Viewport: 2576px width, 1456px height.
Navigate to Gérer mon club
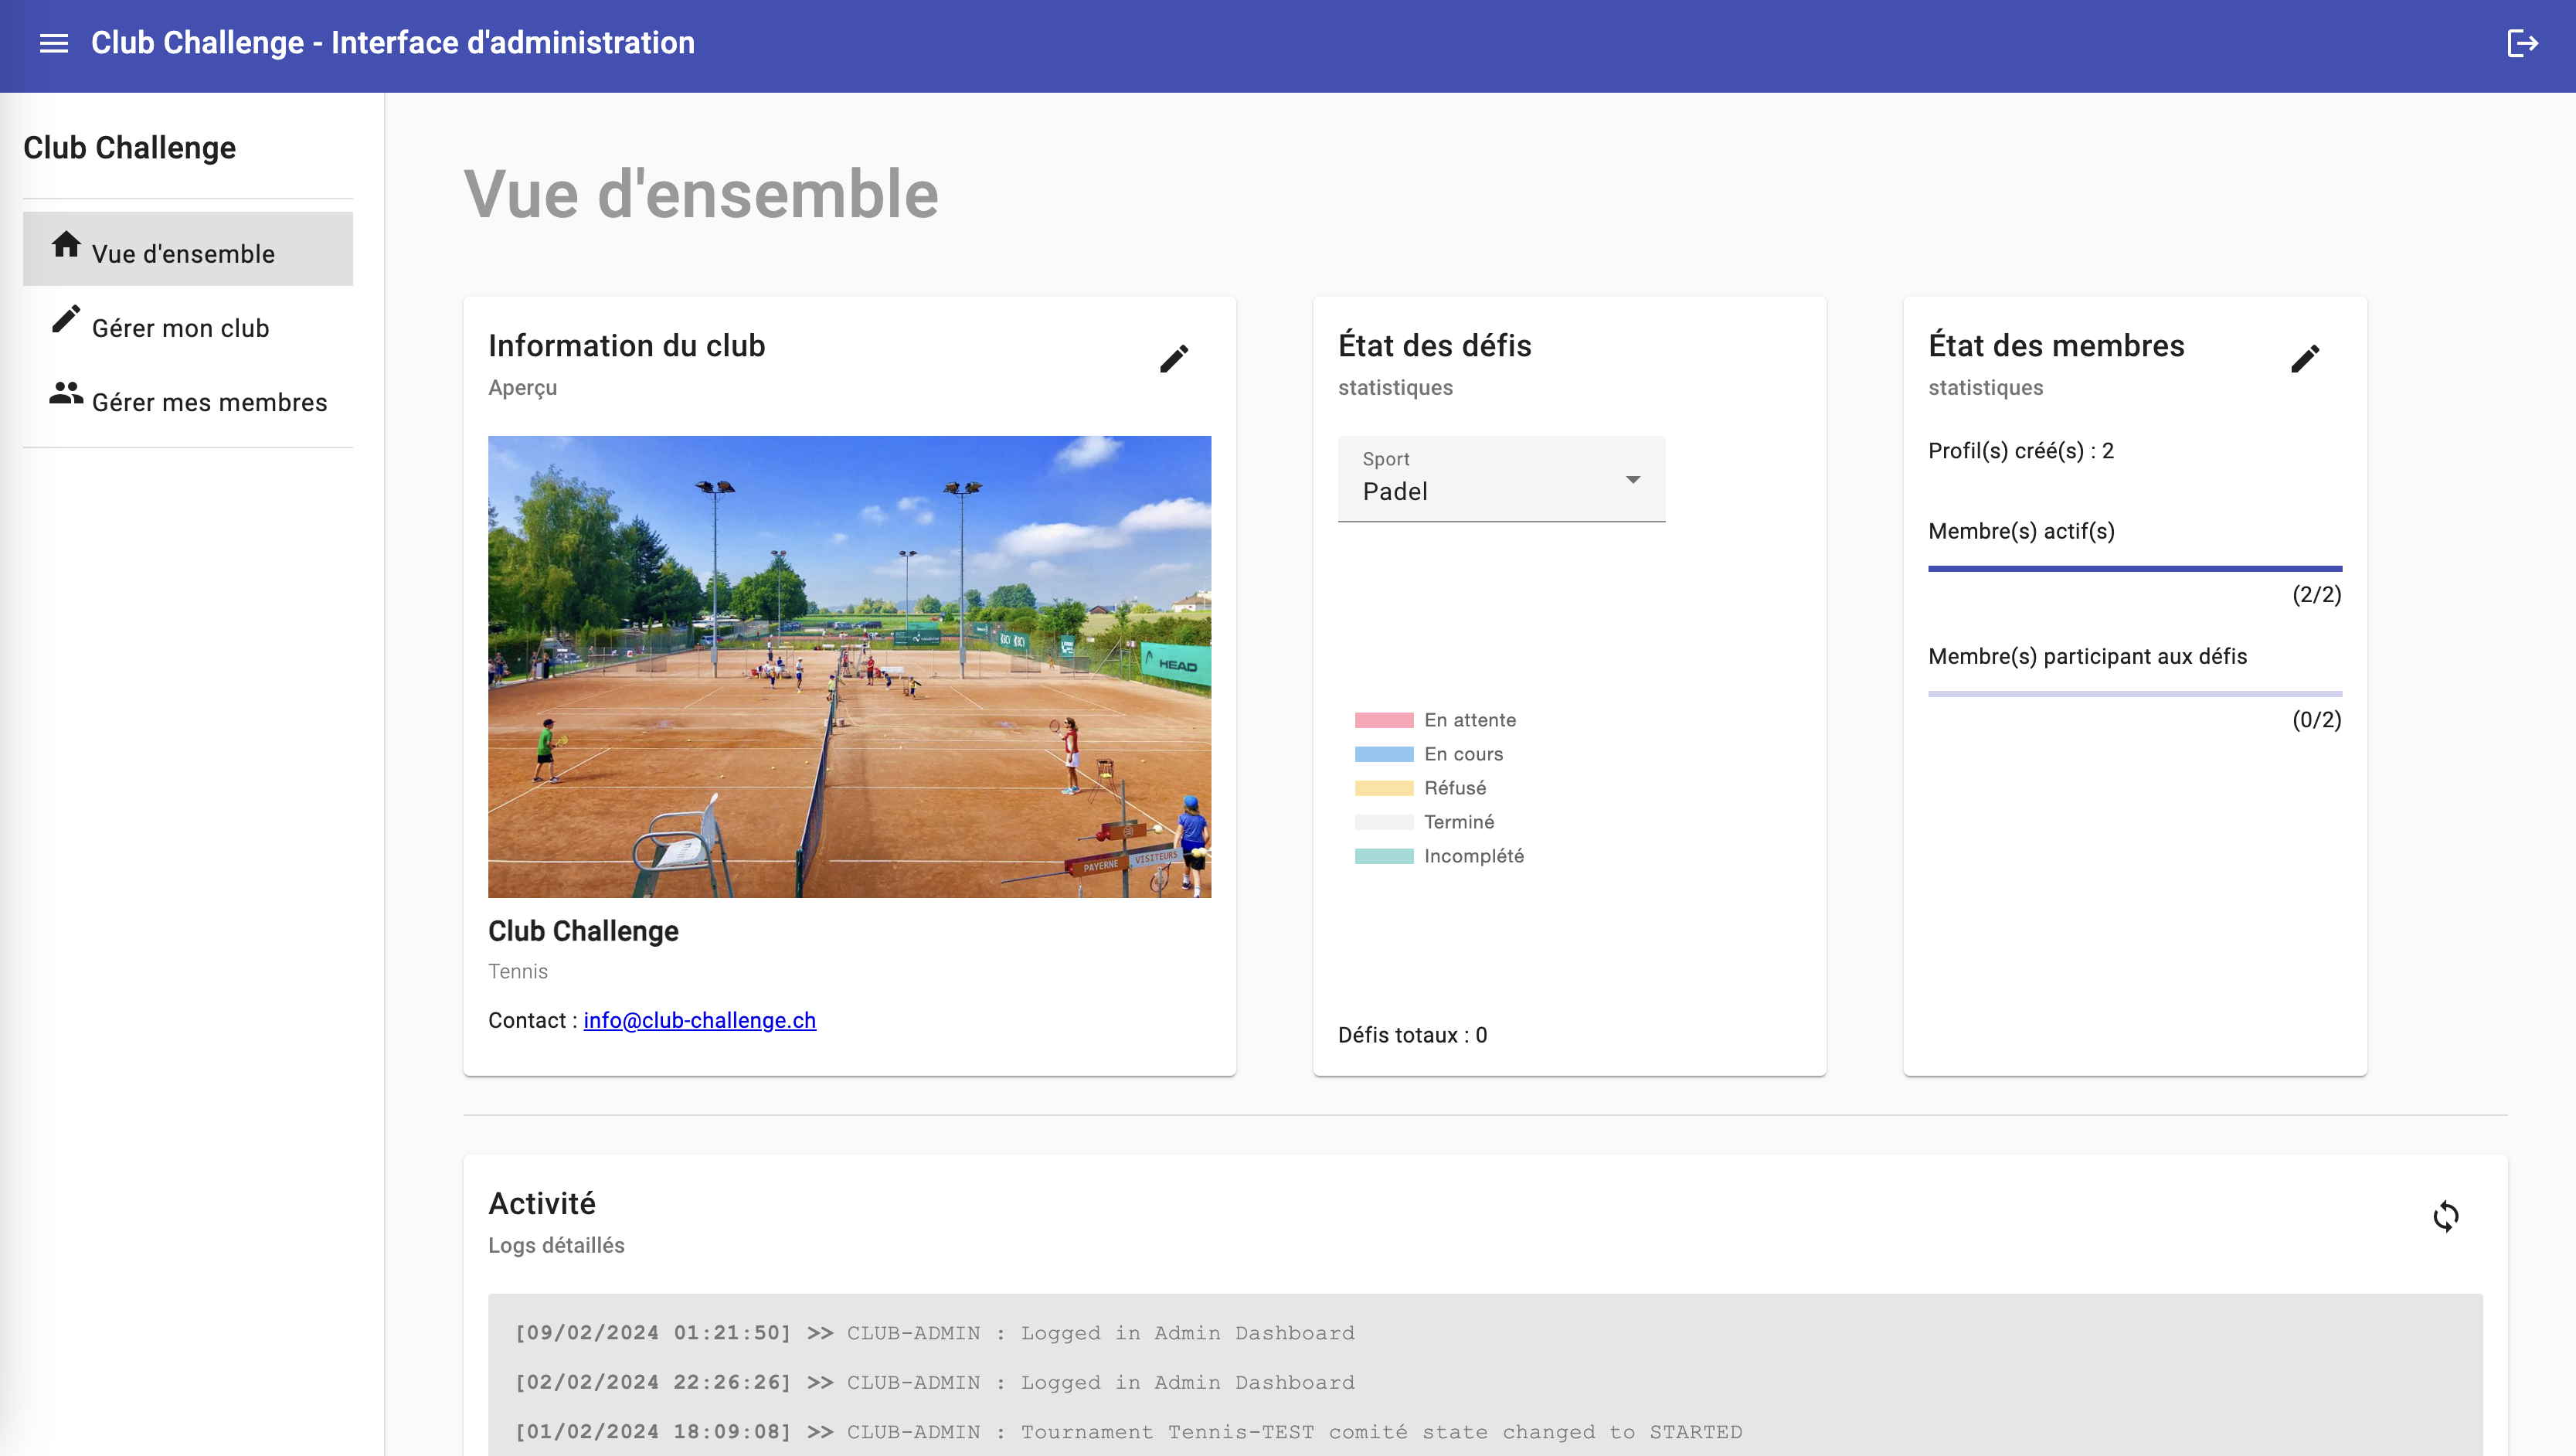click(x=180, y=328)
